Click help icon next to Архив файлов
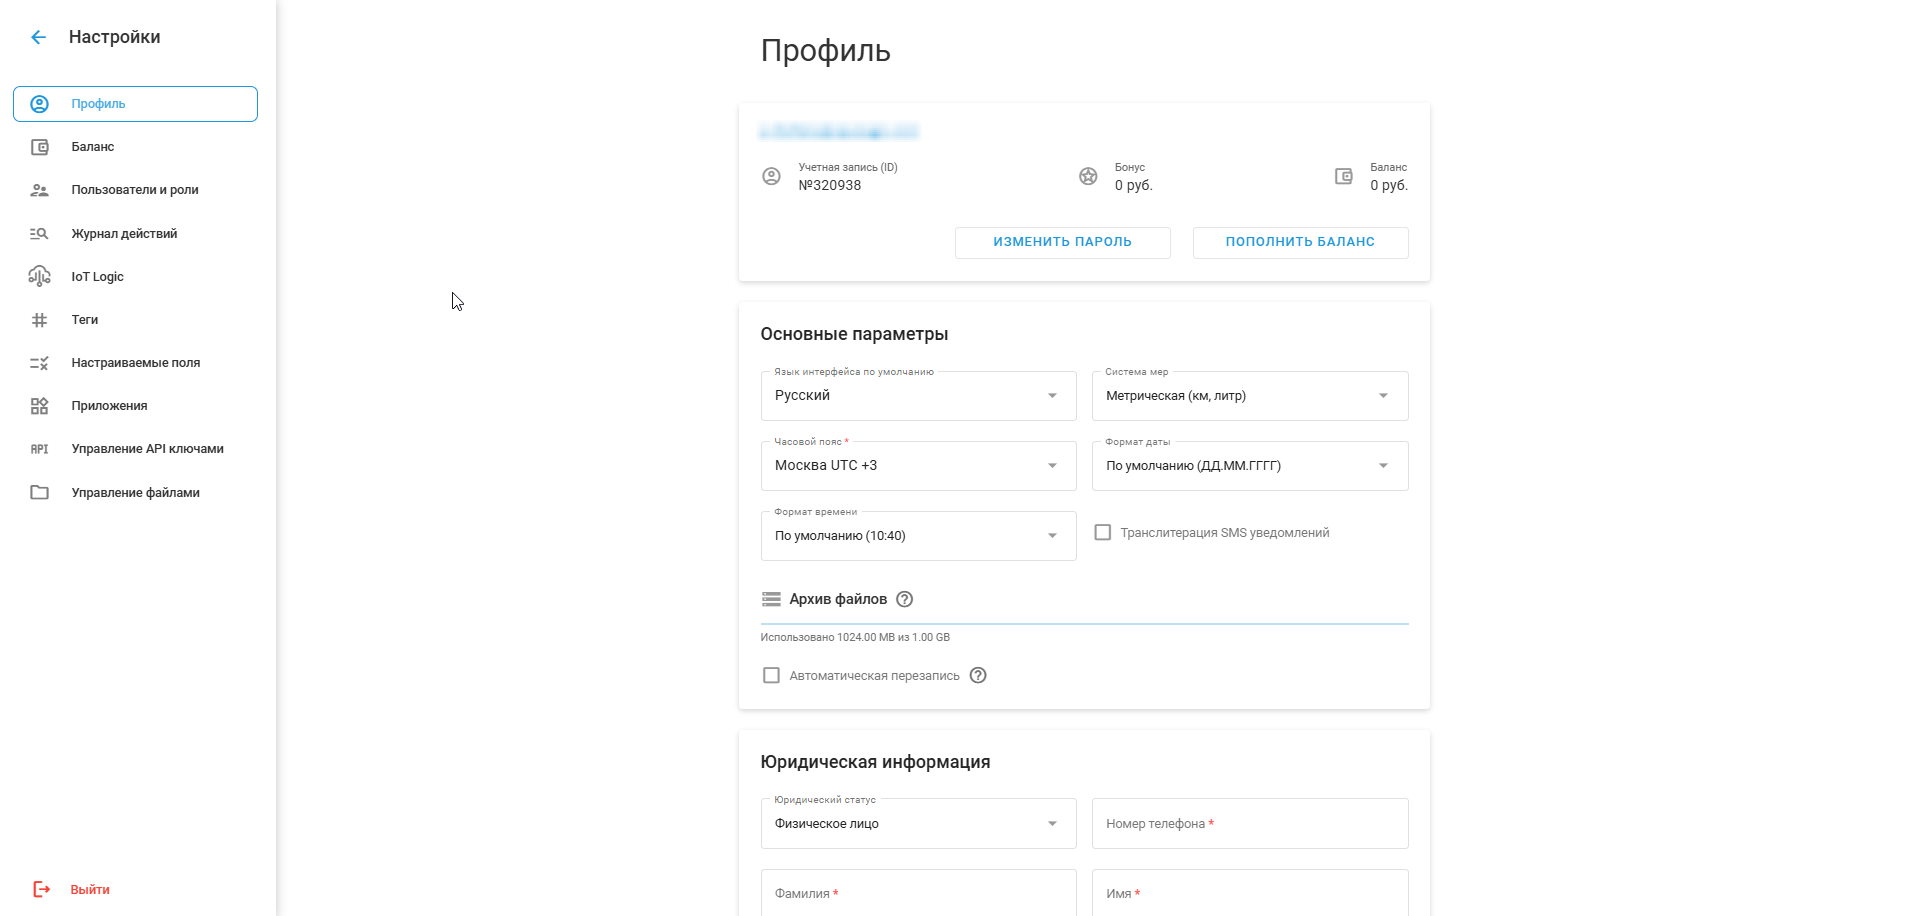Viewport: 1905px width, 916px height. click(904, 599)
